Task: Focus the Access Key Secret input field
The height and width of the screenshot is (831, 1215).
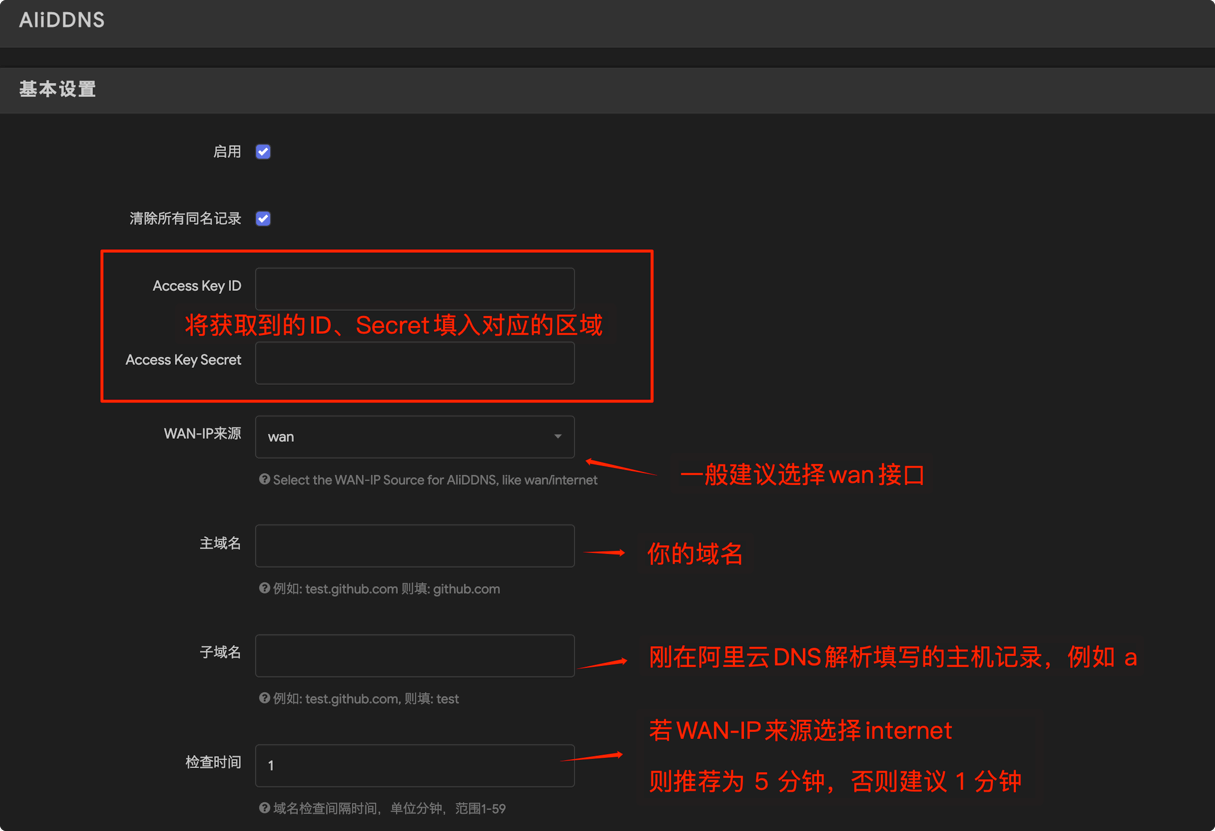Action: point(415,363)
